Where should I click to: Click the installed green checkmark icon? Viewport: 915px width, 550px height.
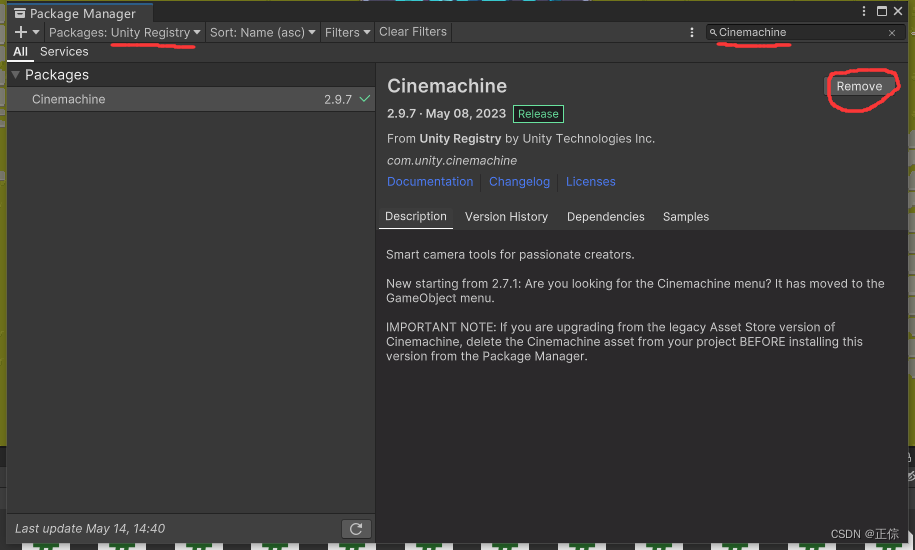pyautogui.click(x=365, y=99)
